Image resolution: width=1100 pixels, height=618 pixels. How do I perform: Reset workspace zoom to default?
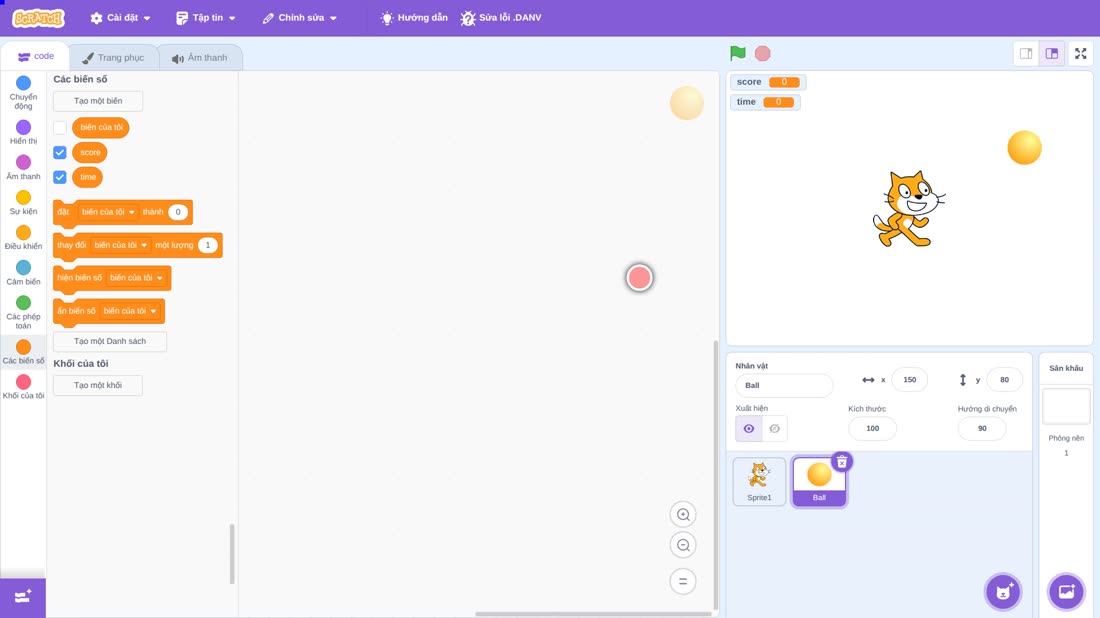pos(683,582)
